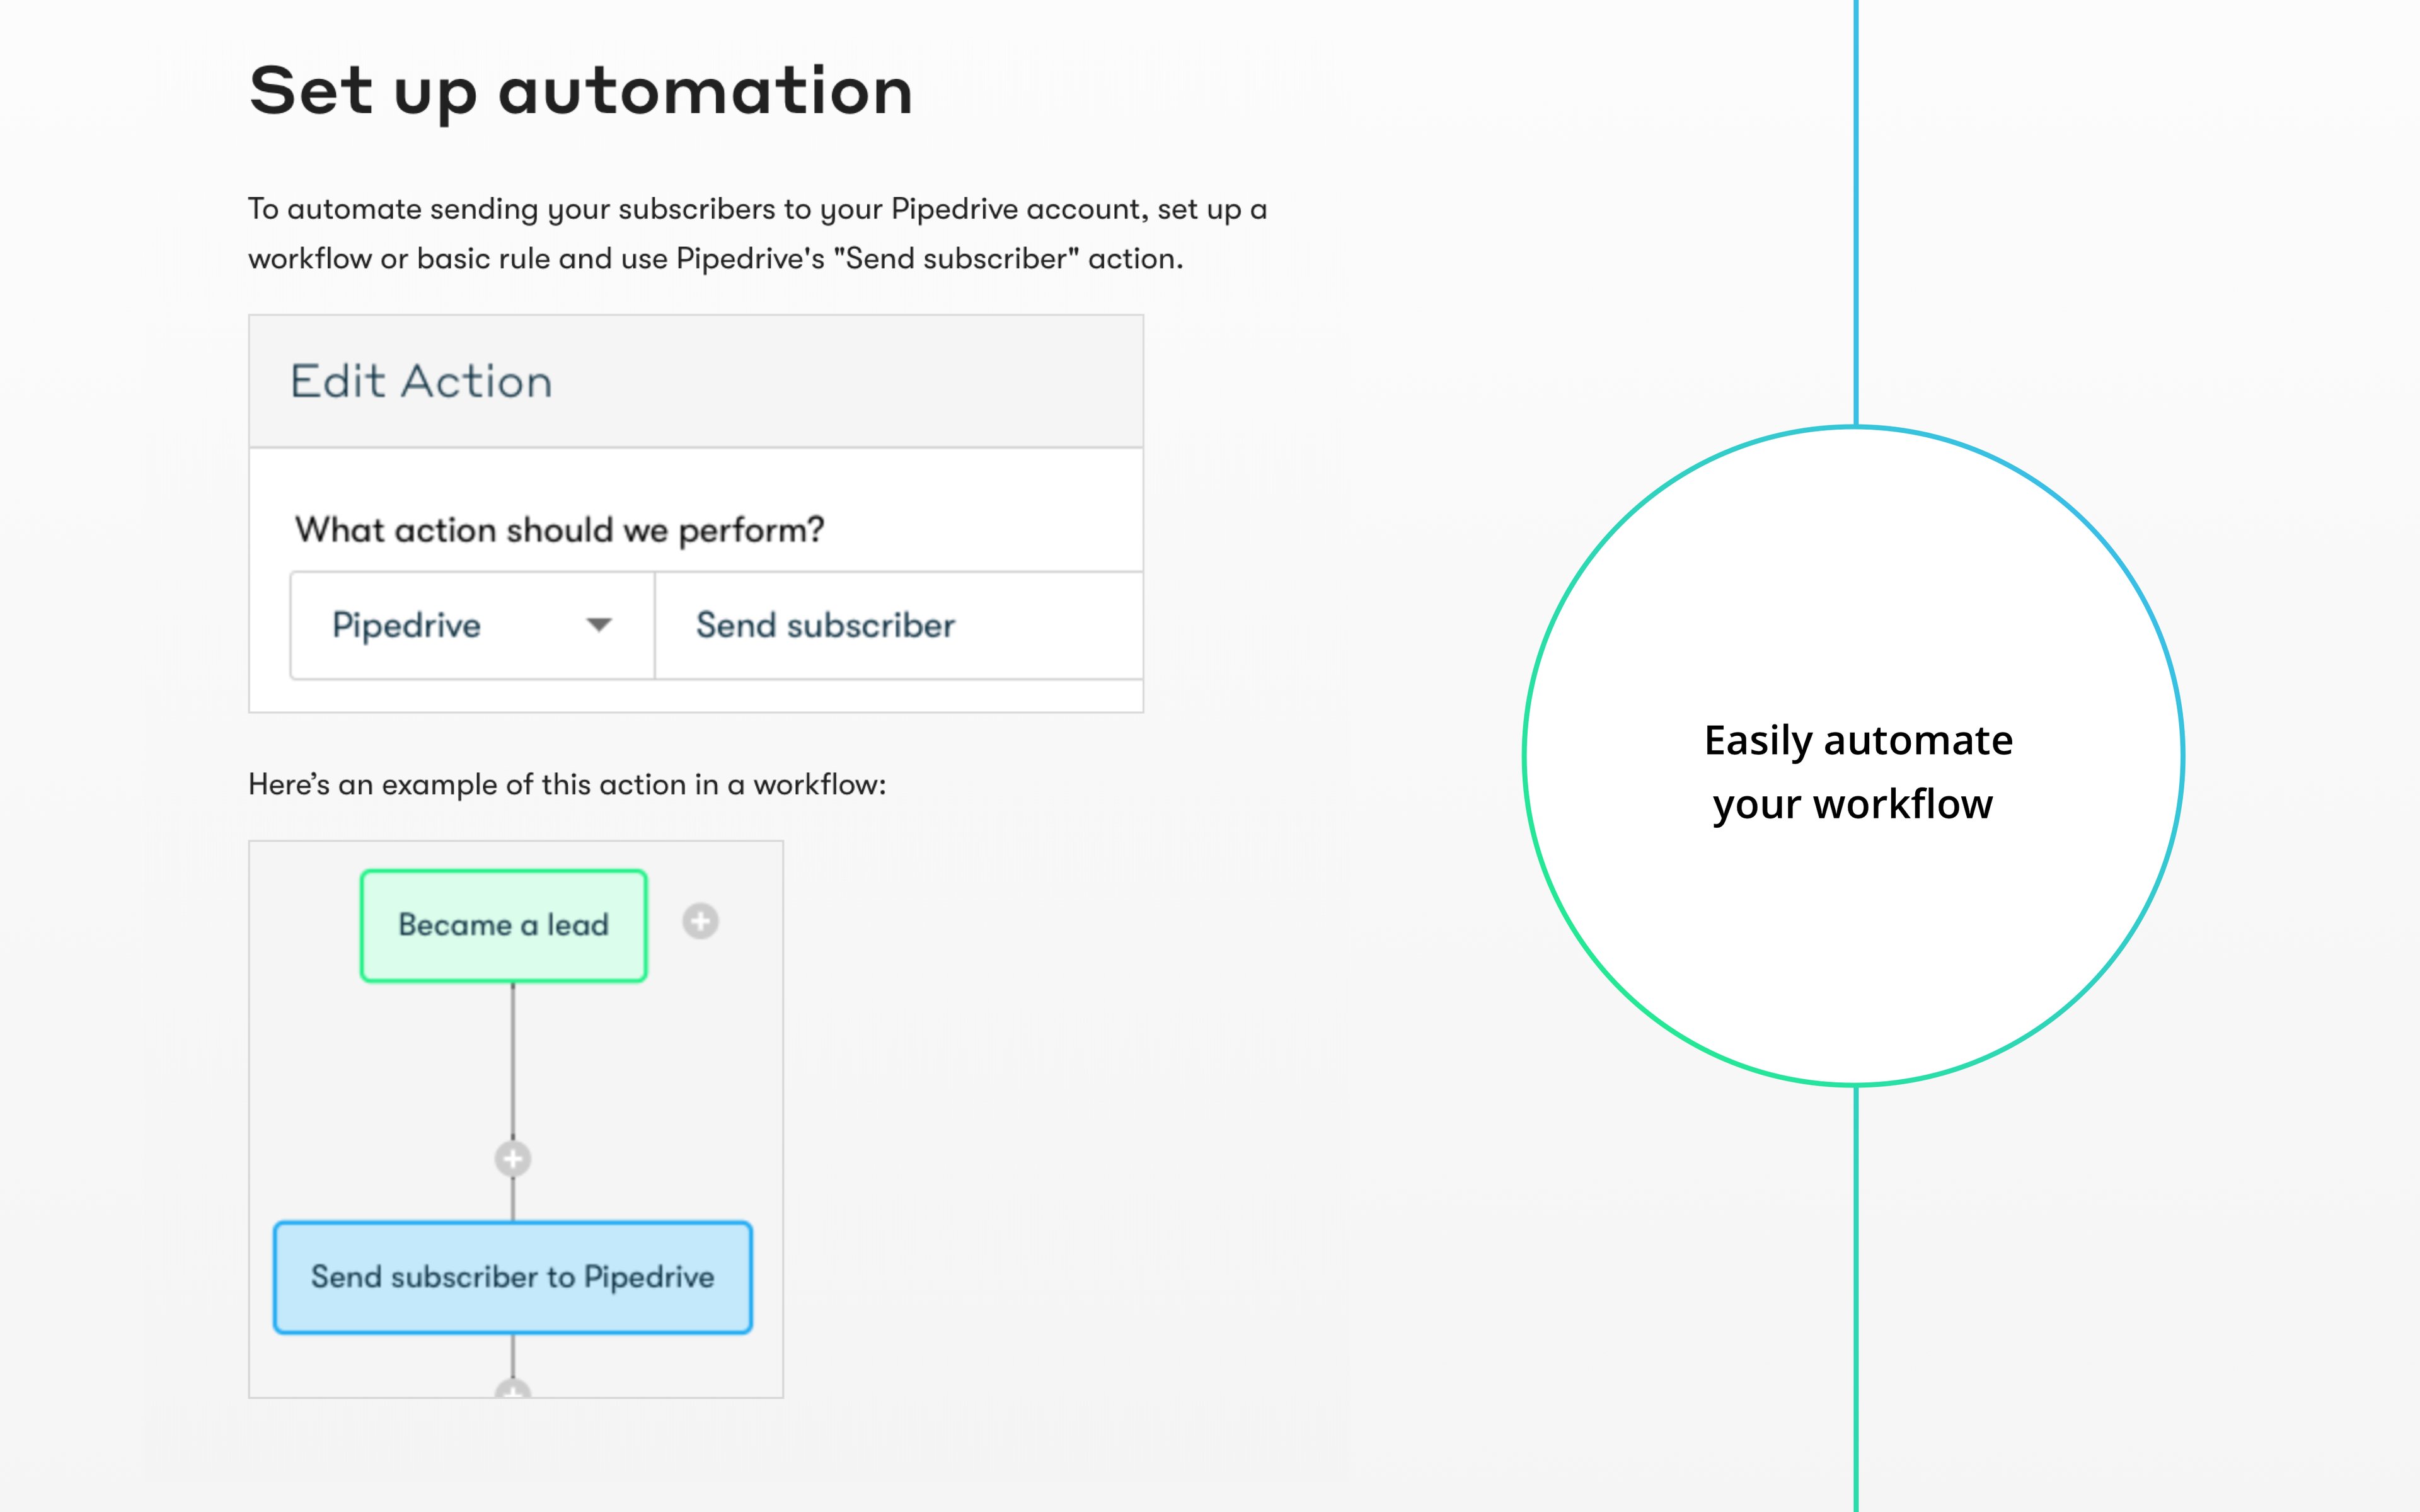Viewport: 2420px width, 1512px height.
Task: Click 'Here's an example of this action' text
Action: point(567,785)
